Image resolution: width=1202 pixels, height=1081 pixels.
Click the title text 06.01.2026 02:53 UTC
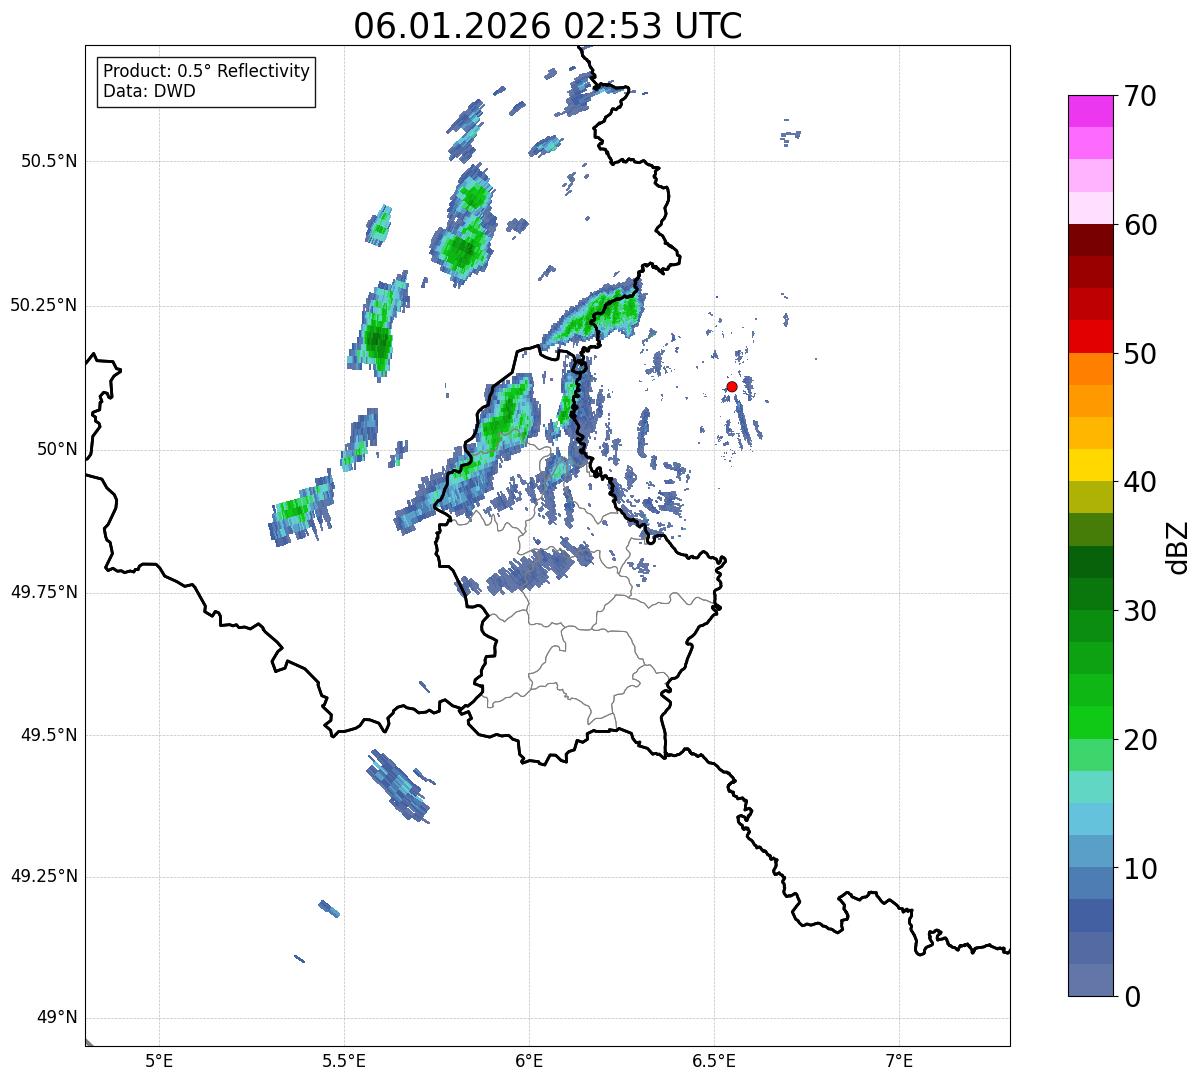[x=548, y=26]
